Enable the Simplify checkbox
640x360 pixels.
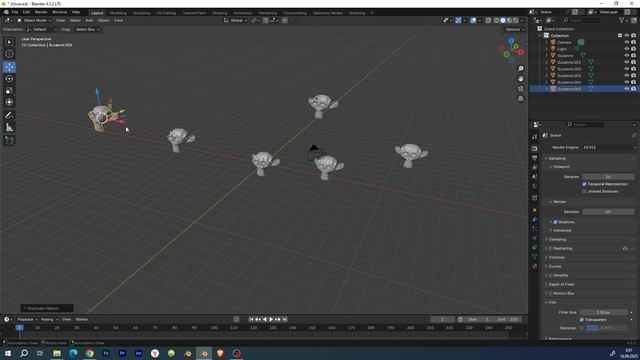[551, 276]
